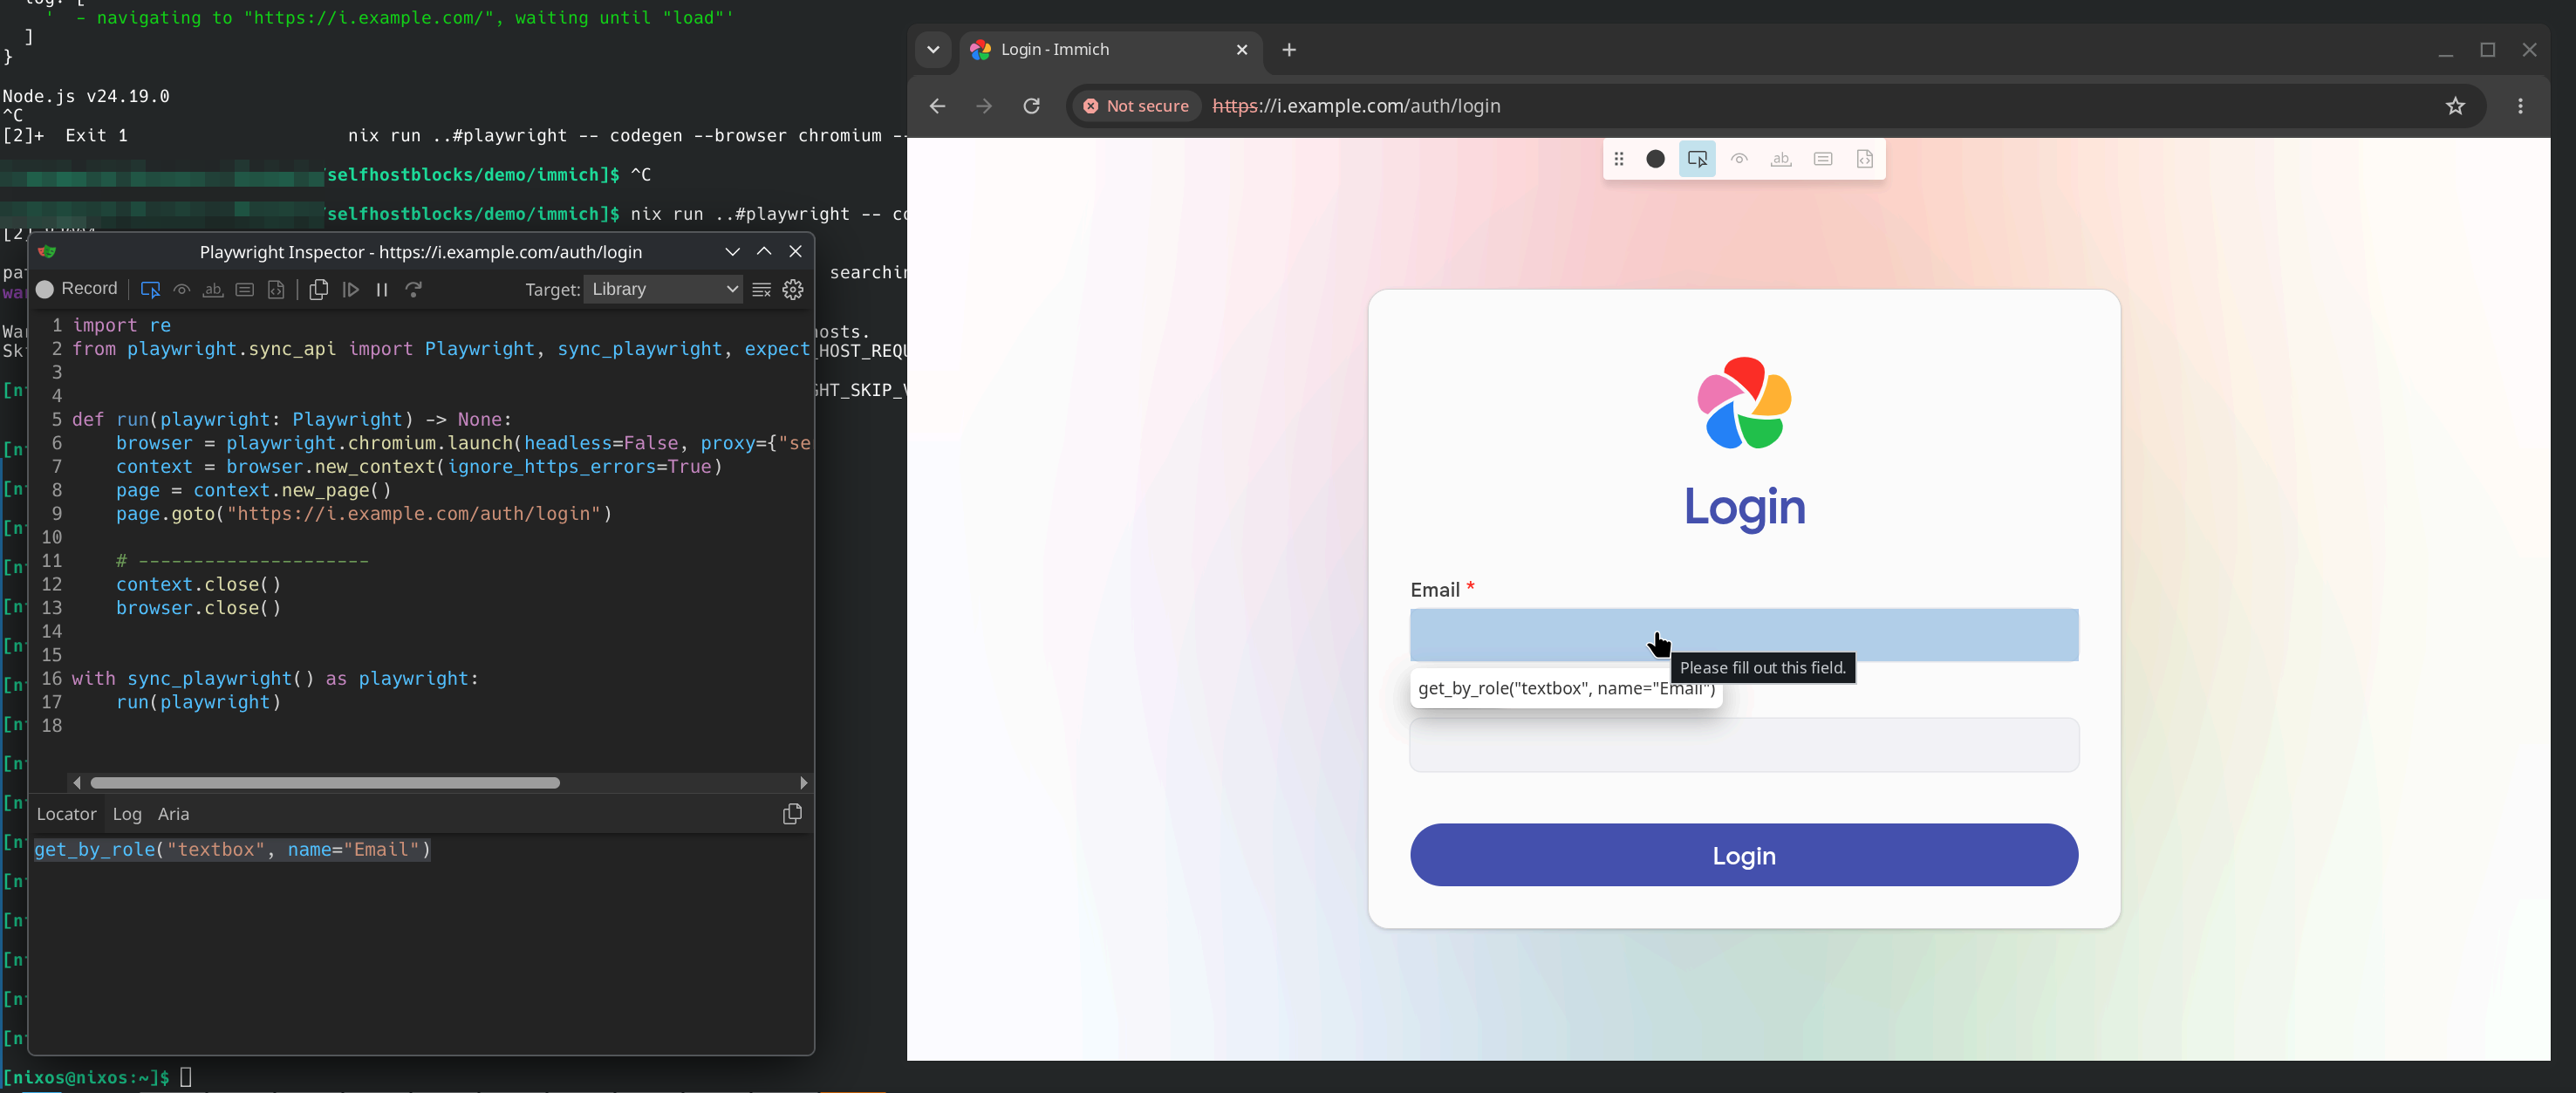Click the scrollbar right arrow in code pane

(x=804, y=783)
